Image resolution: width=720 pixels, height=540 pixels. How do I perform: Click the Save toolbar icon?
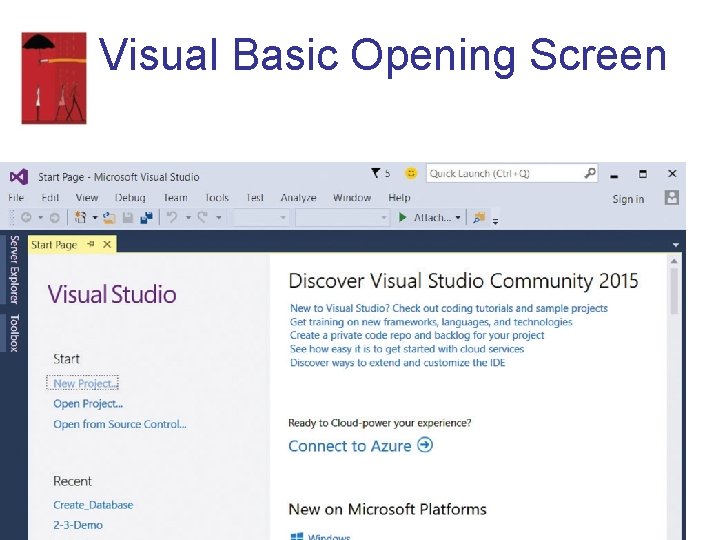128,218
